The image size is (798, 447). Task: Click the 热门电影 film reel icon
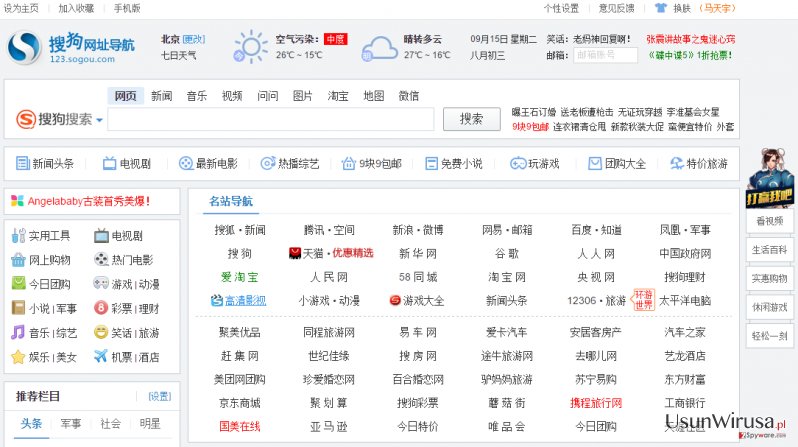pos(101,260)
